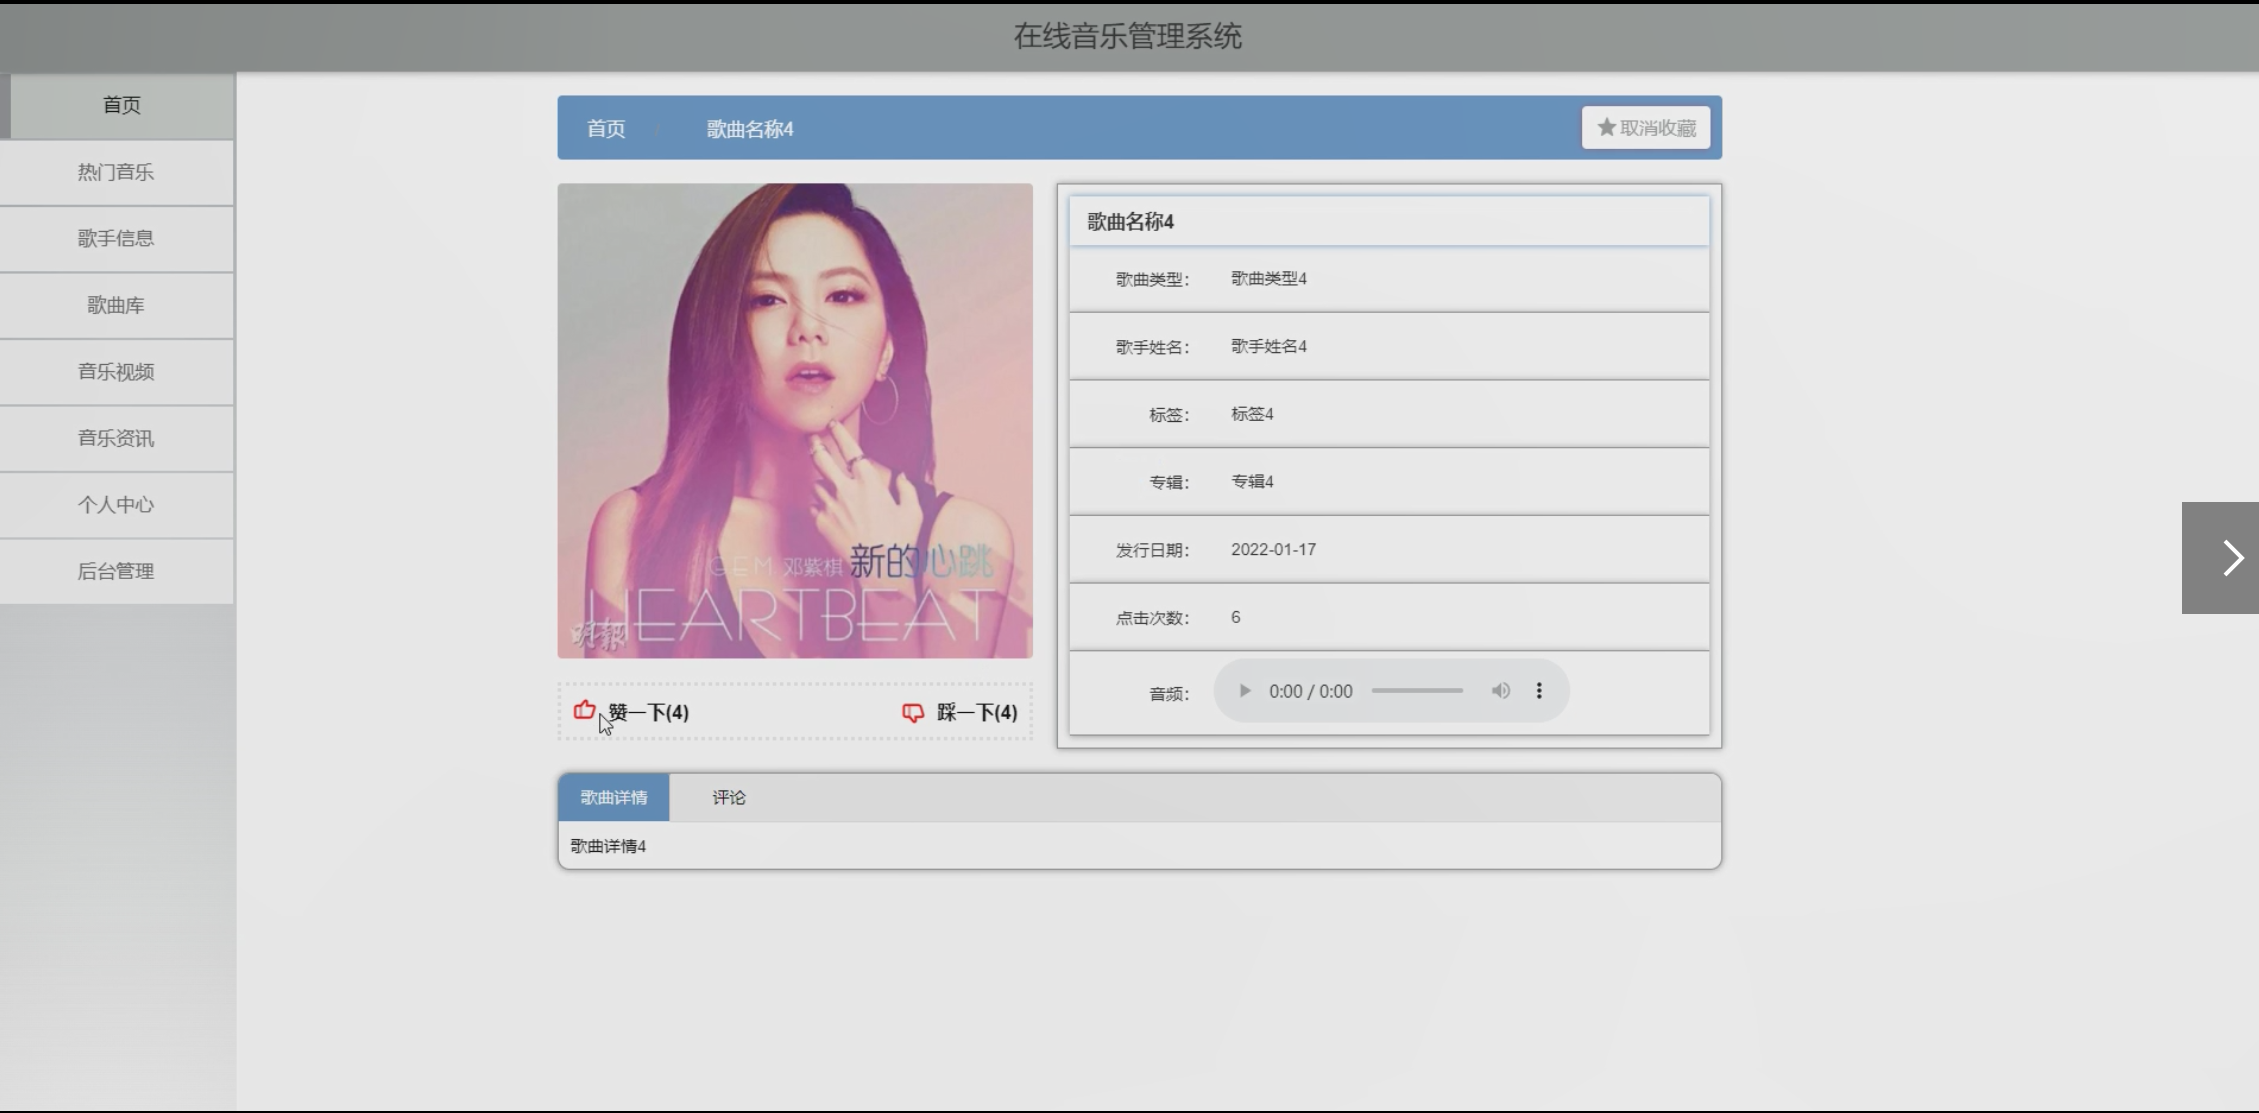Mute the audio via the speaker icon
Viewport: 2259px width, 1113px height.
(1500, 691)
